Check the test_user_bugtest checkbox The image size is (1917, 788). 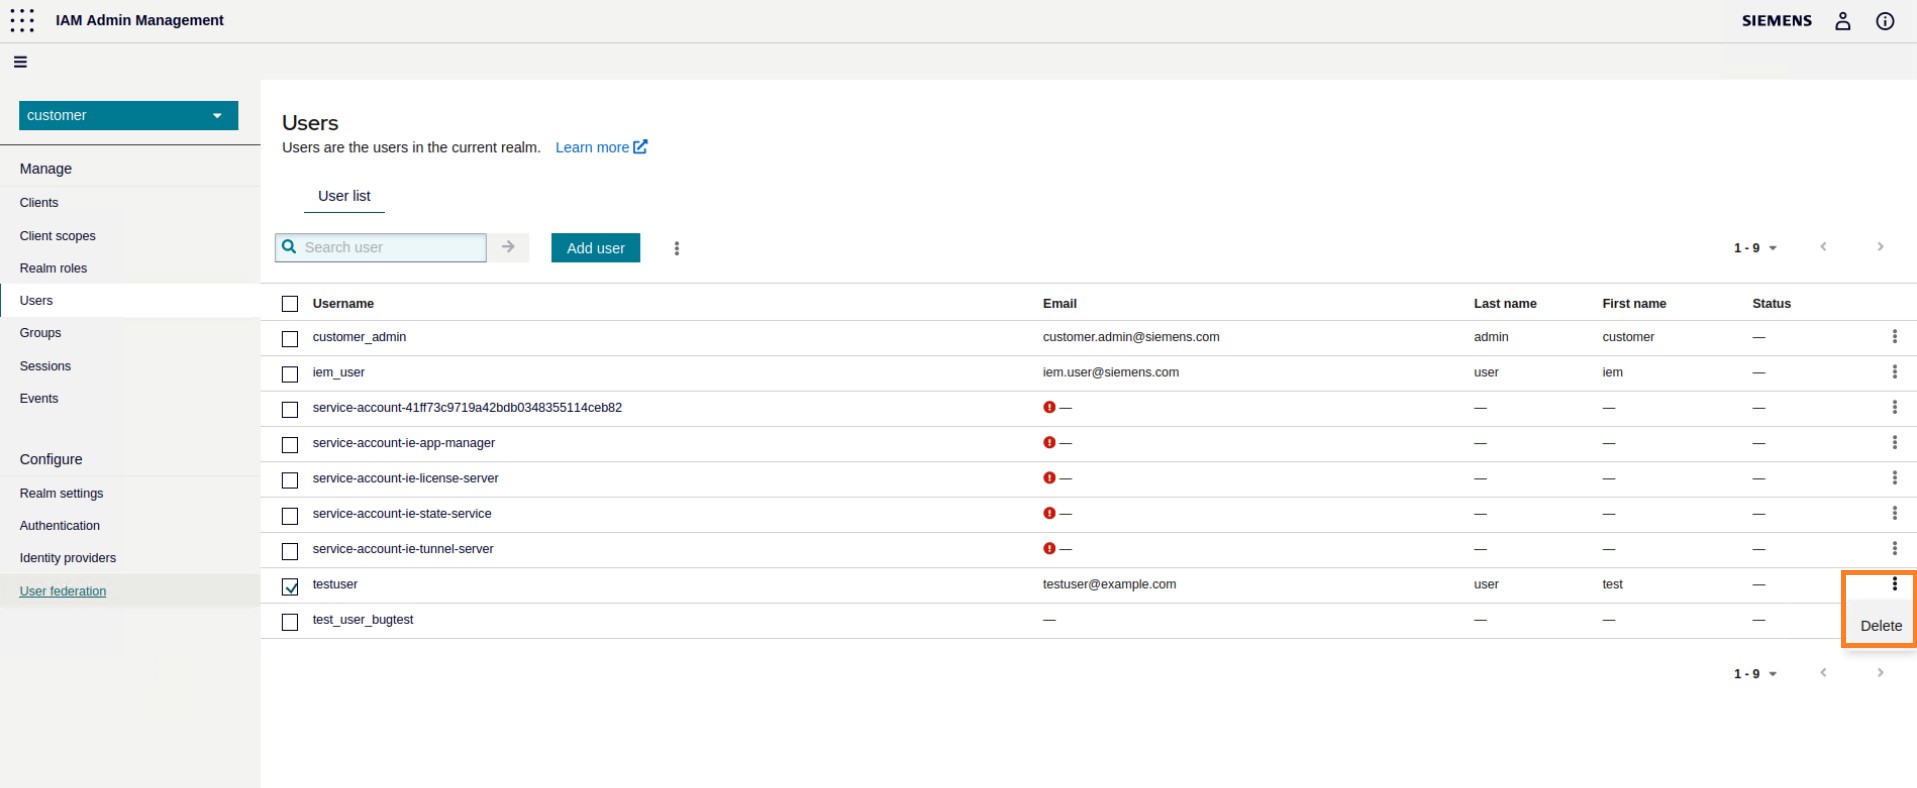pos(290,622)
